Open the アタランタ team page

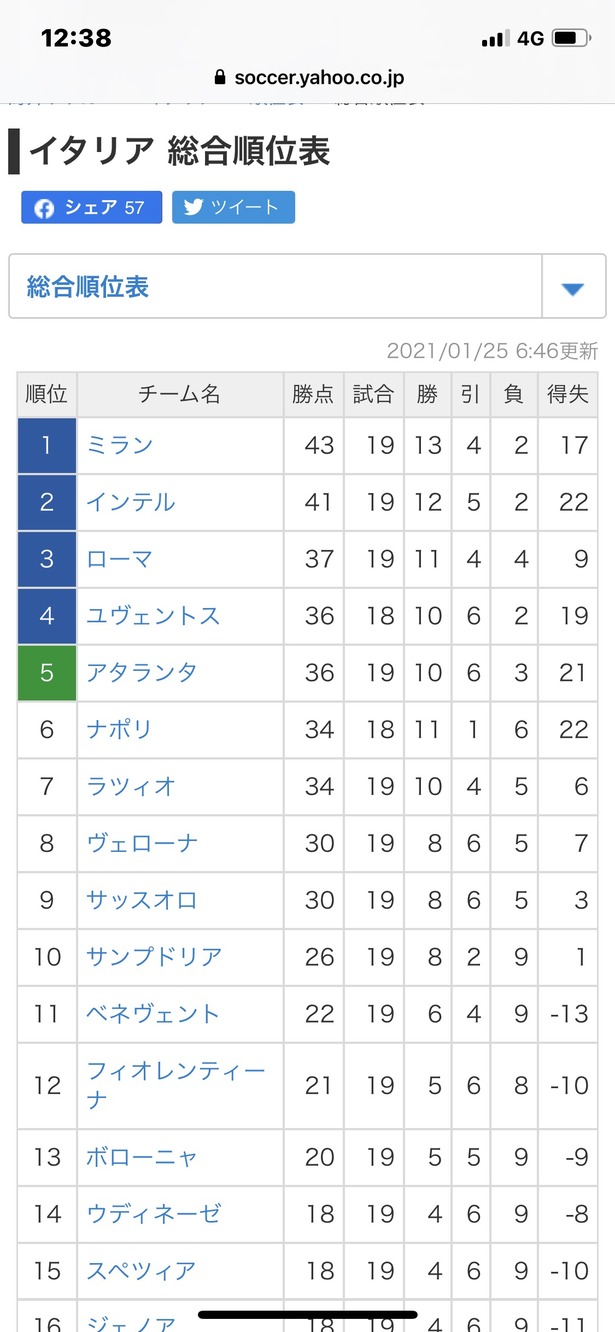coord(142,673)
